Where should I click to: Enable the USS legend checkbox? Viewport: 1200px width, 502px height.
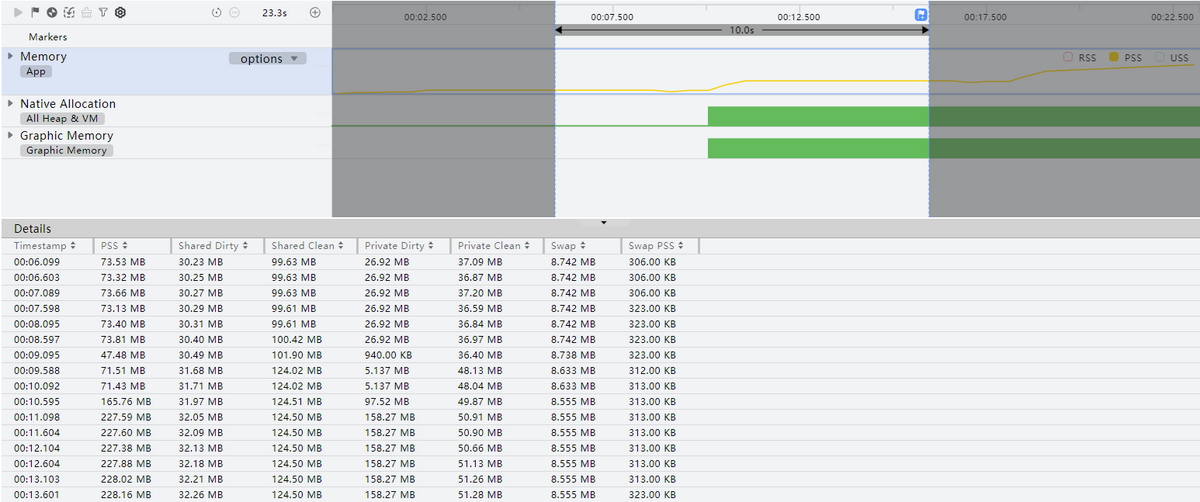[x=1159, y=58]
